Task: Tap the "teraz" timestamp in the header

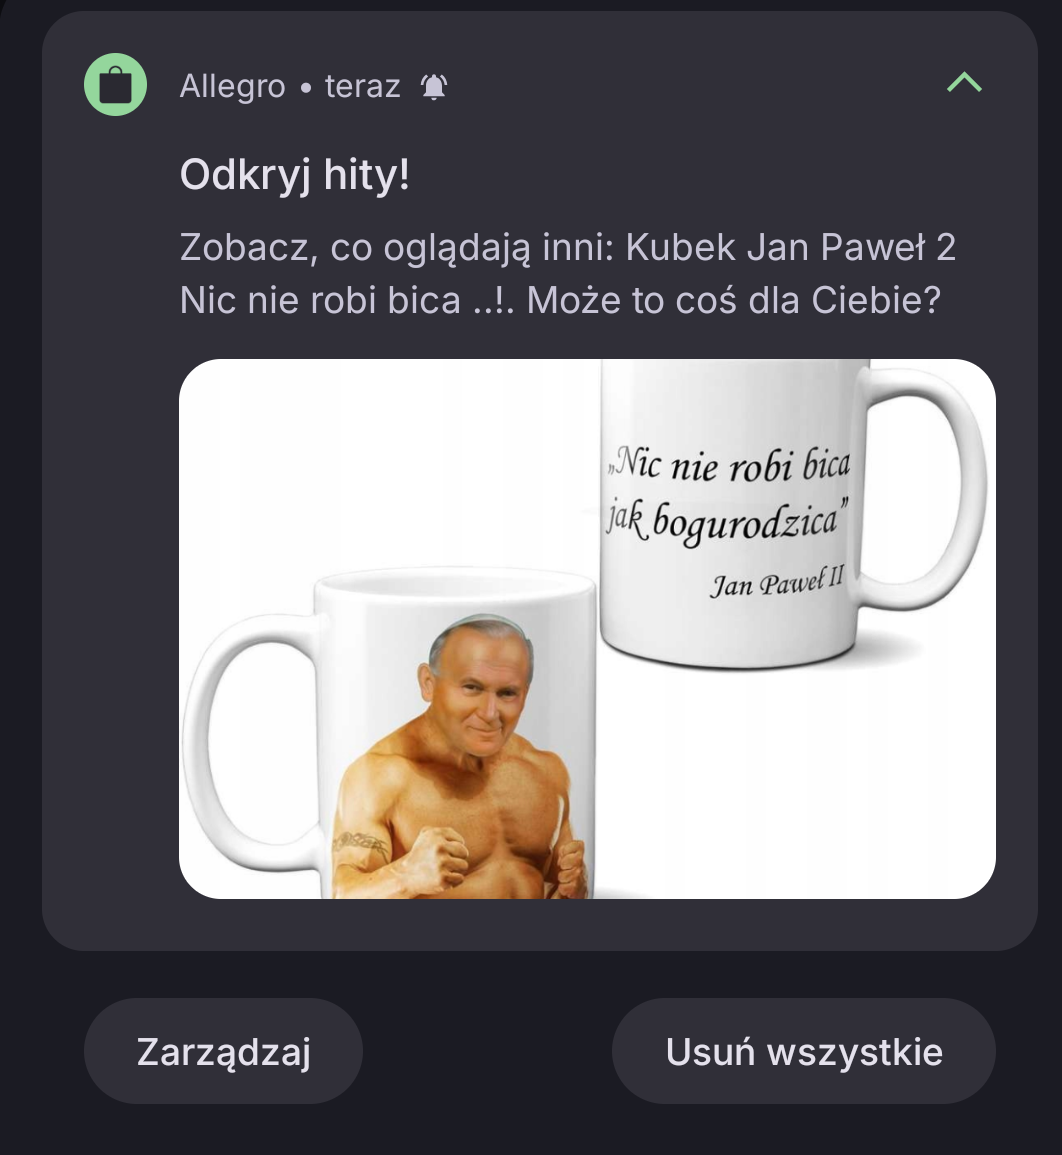Action: 362,86
